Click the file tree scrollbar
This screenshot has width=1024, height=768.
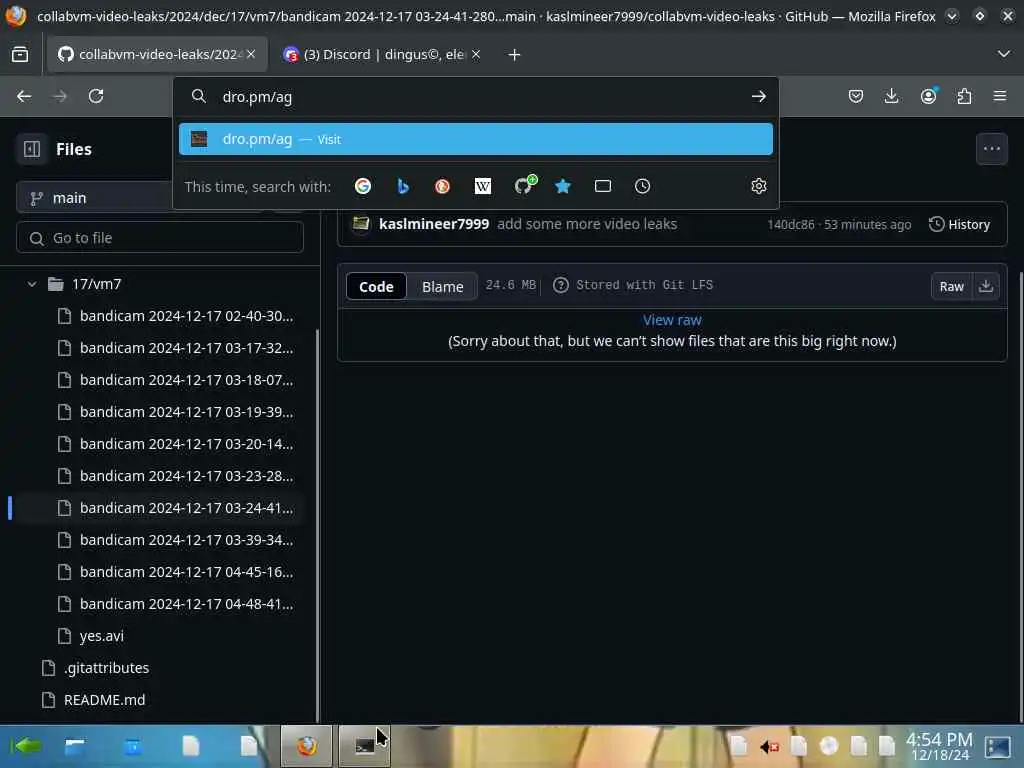coord(317,526)
